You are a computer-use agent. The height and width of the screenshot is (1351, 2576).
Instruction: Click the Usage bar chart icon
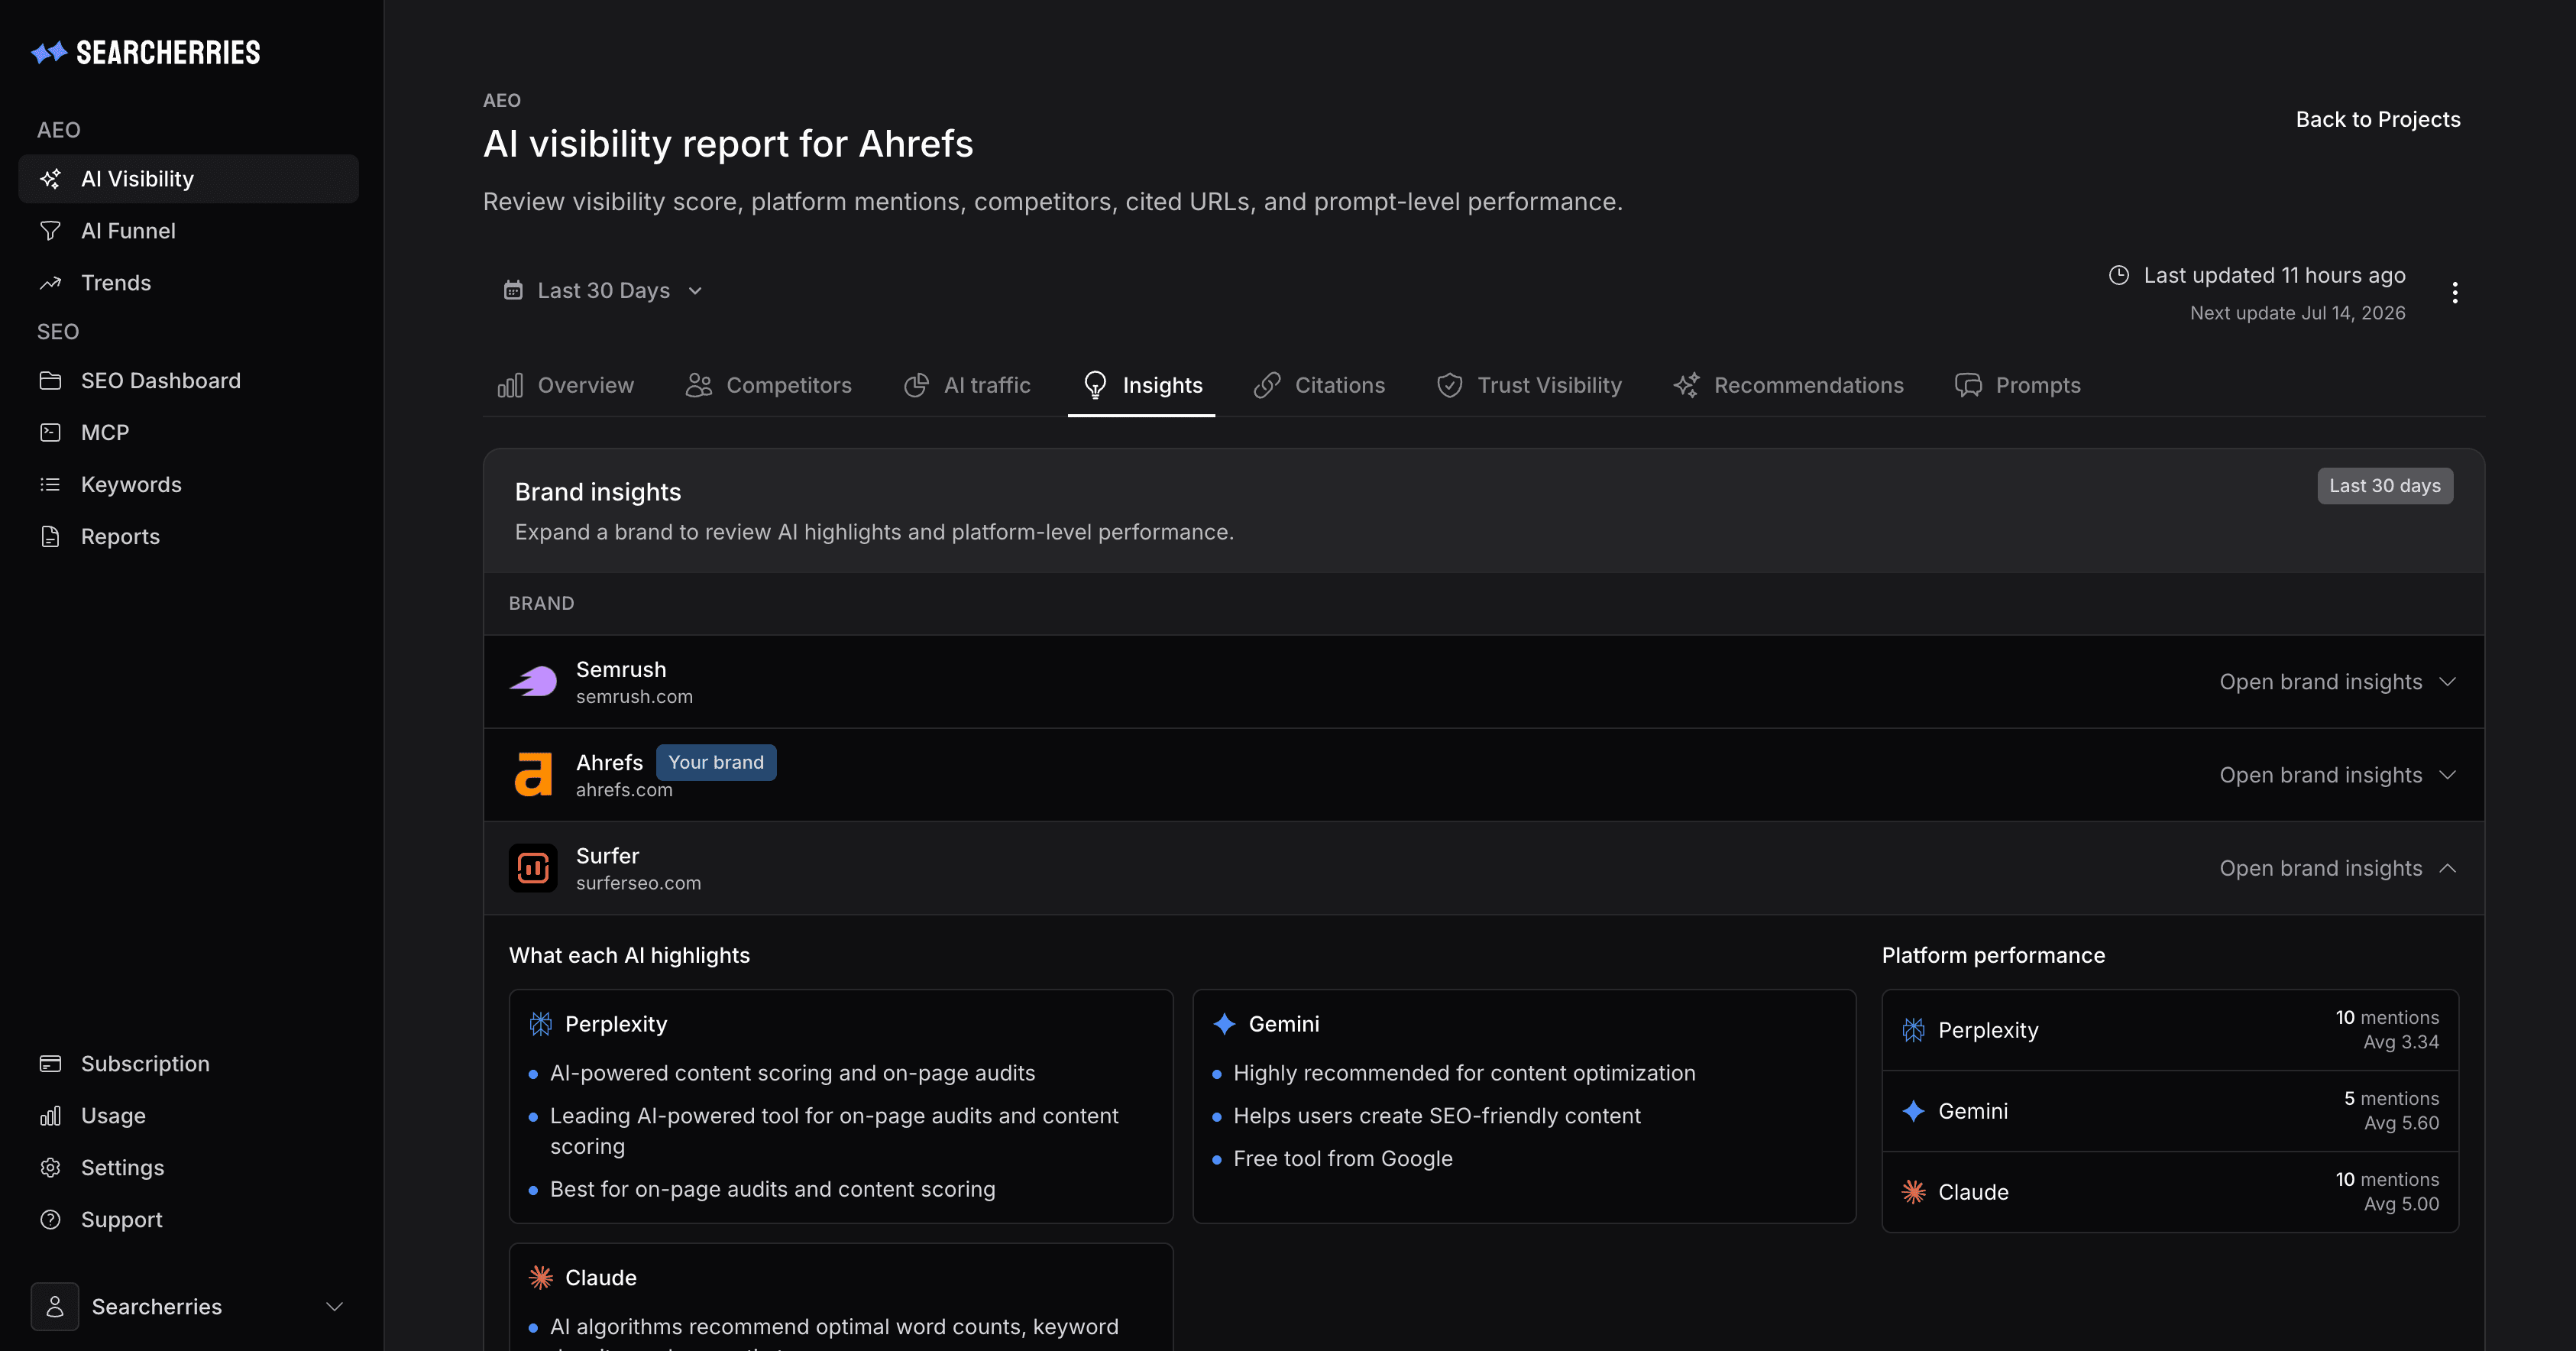tap(50, 1116)
